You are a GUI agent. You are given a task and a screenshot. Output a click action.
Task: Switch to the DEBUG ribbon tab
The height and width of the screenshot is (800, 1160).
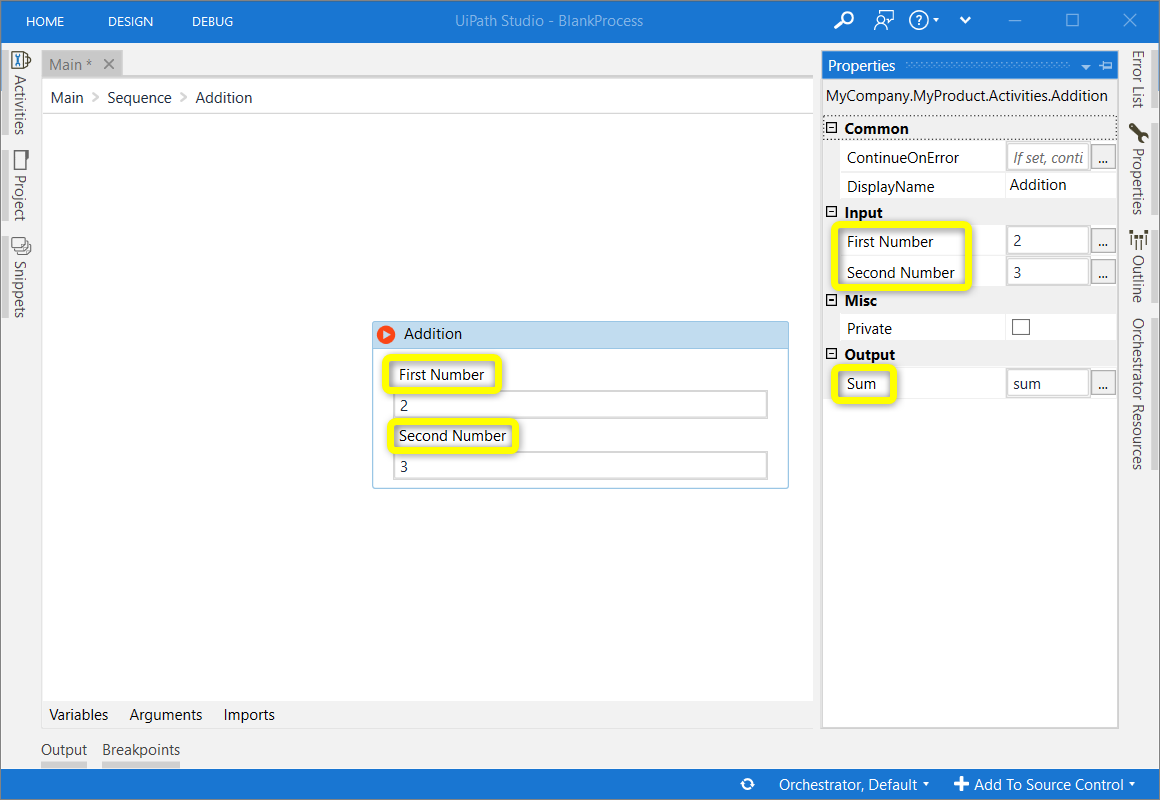(x=212, y=20)
